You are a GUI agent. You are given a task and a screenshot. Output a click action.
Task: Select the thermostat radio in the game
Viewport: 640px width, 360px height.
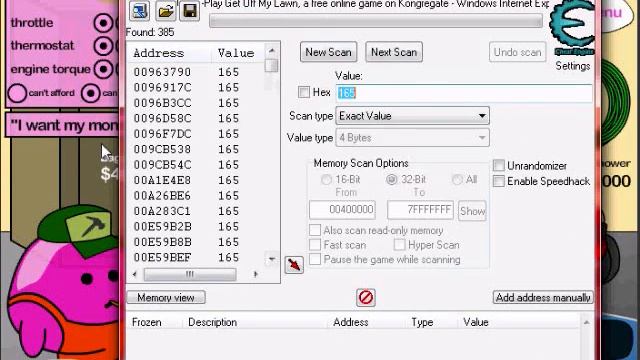103,46
